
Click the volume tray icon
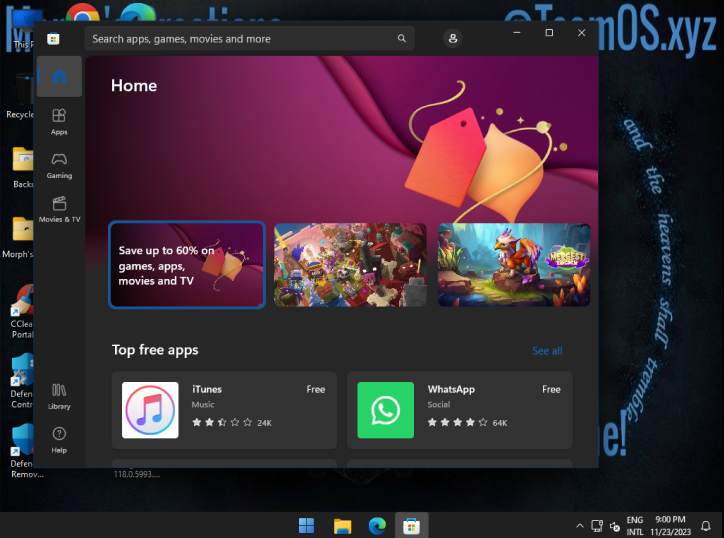tap(615, 526)
